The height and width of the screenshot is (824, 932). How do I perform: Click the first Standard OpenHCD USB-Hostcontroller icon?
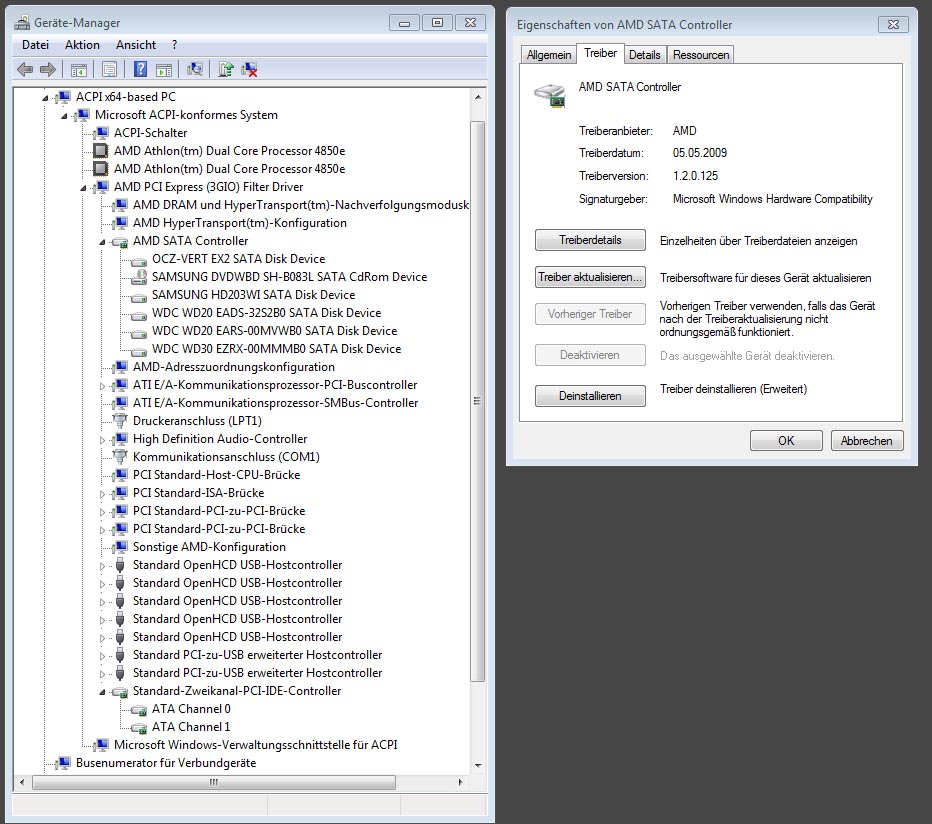[120, 565]
